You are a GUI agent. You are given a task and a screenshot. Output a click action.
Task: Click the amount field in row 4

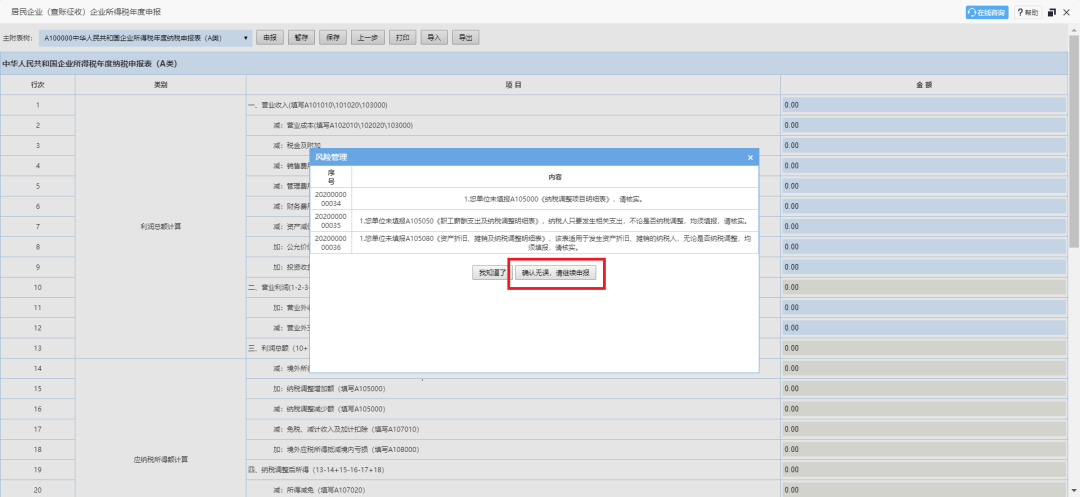tap(924, 166)
